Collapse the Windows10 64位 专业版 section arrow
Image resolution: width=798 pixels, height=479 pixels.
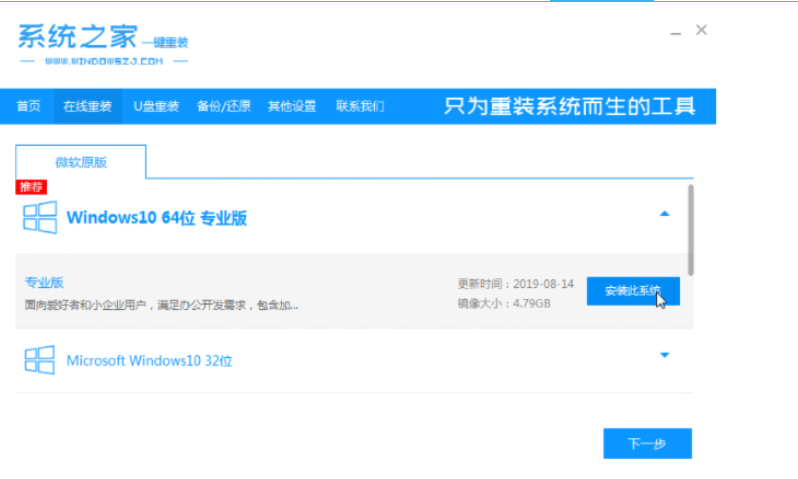click(665, 214)
